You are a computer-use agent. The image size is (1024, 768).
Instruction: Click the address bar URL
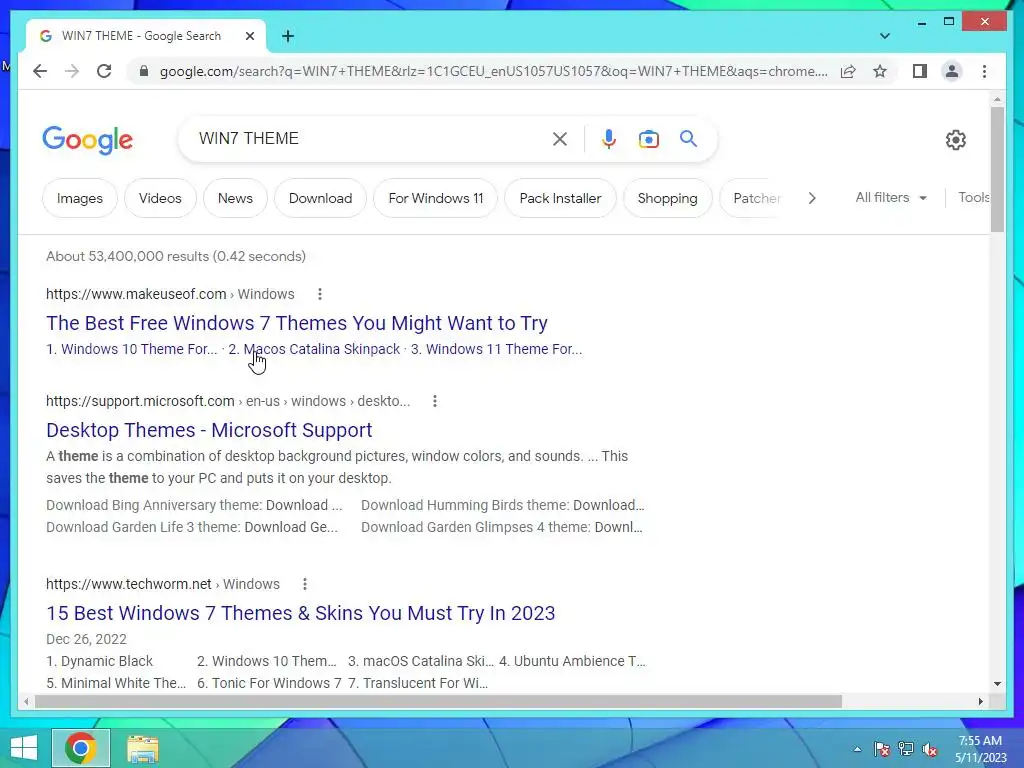pos(493,71)
